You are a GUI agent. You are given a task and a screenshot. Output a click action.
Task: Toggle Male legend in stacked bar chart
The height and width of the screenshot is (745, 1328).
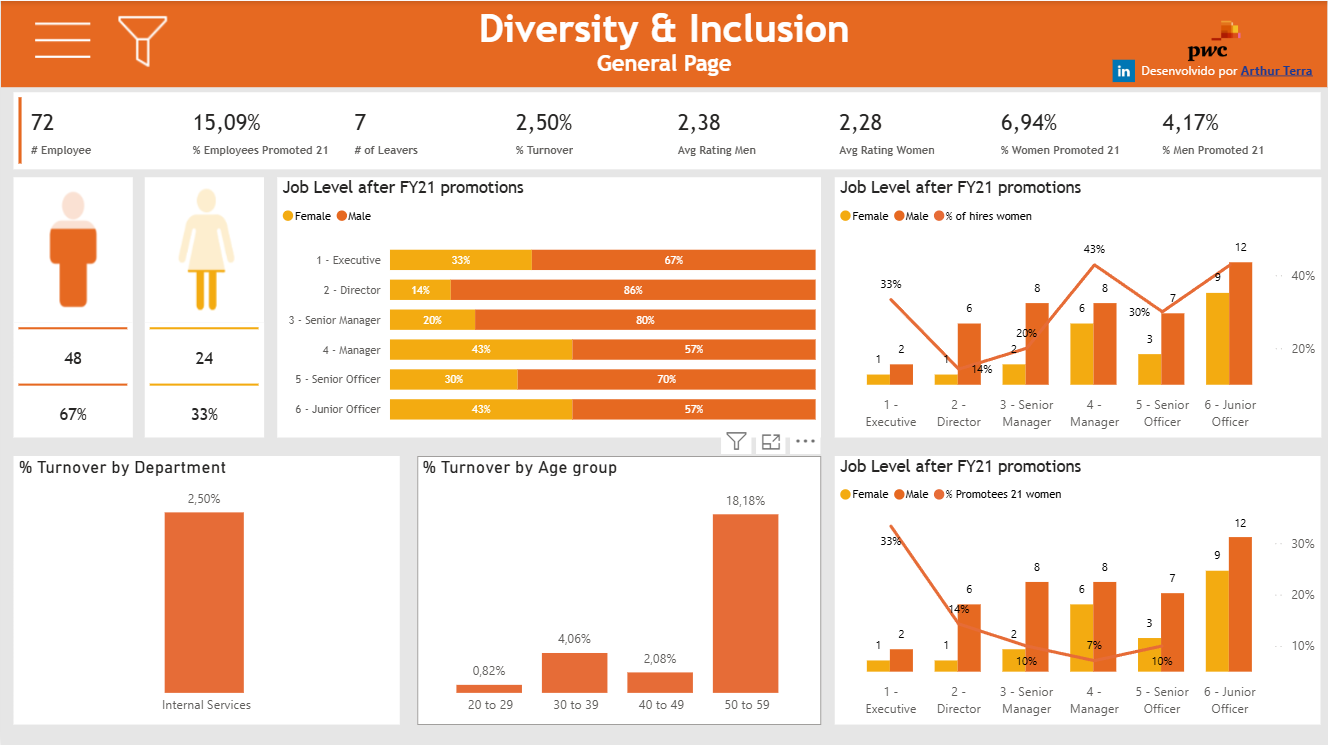click(354, 216)
